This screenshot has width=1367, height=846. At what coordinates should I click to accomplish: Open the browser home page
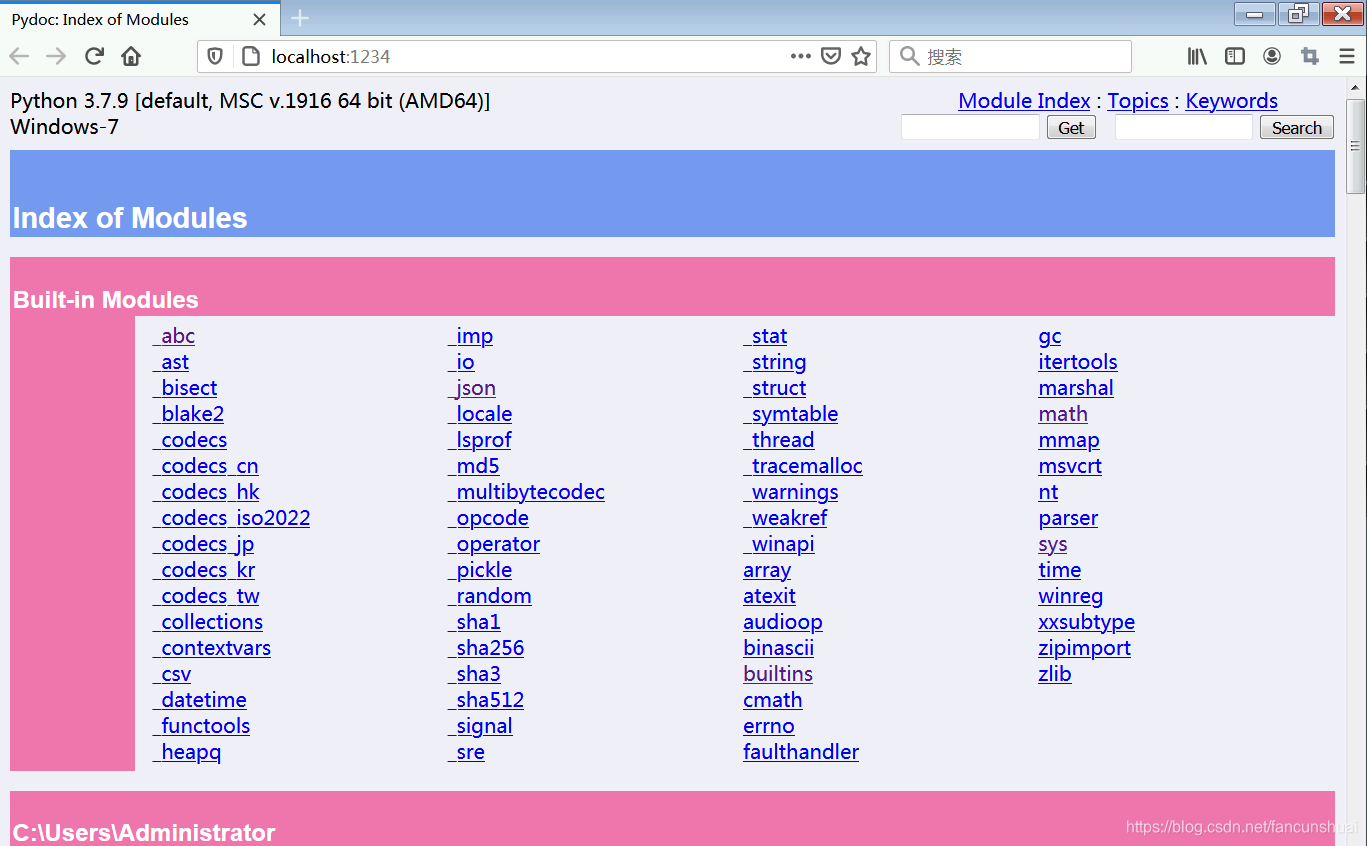(131, 57)
